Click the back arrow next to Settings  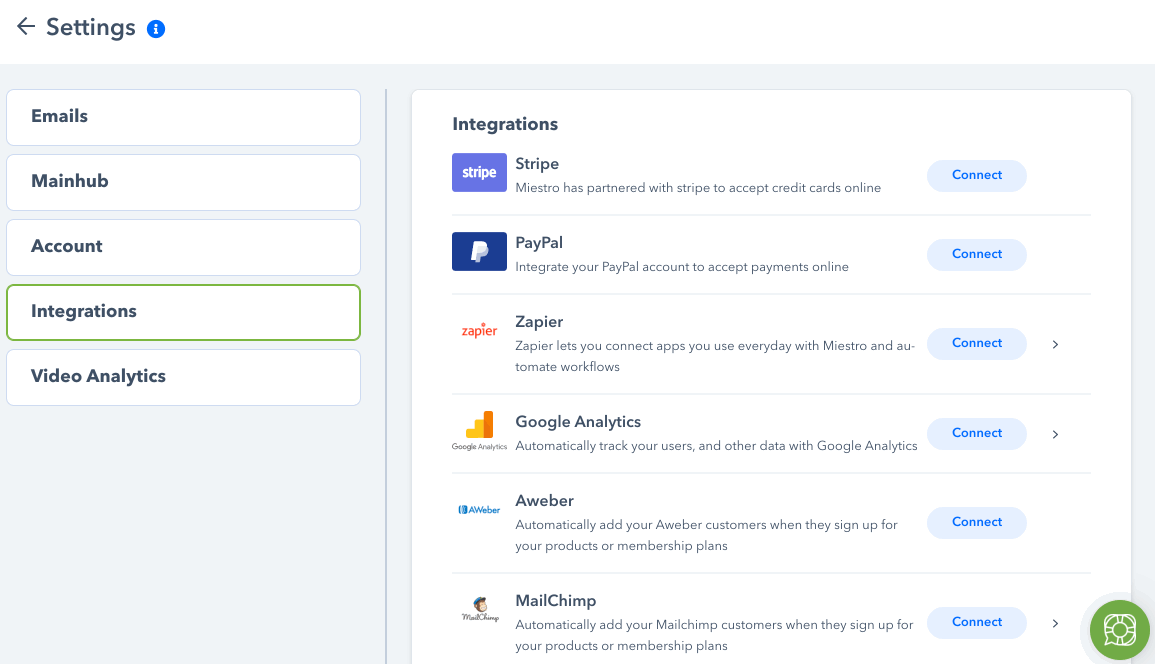coord(26,27)
